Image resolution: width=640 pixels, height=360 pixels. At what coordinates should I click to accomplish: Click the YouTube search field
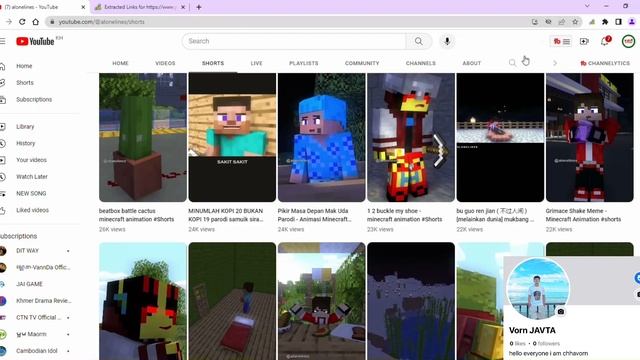point(294,41)
